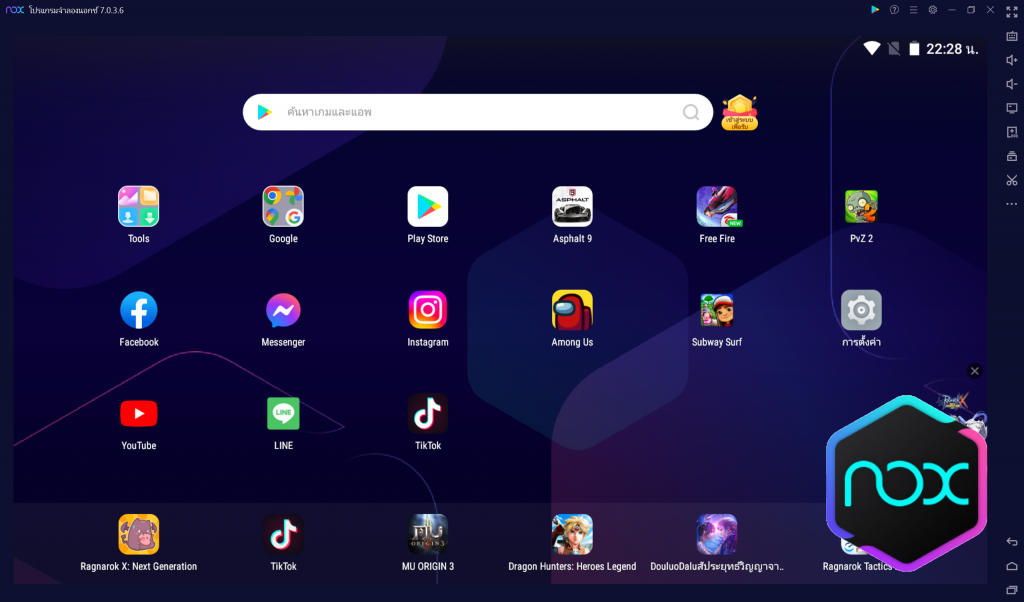Toggle fullscreen with the sidebar monitor icon
The width and height of the screenshot is (1024, 602).
click(1012, 109)
